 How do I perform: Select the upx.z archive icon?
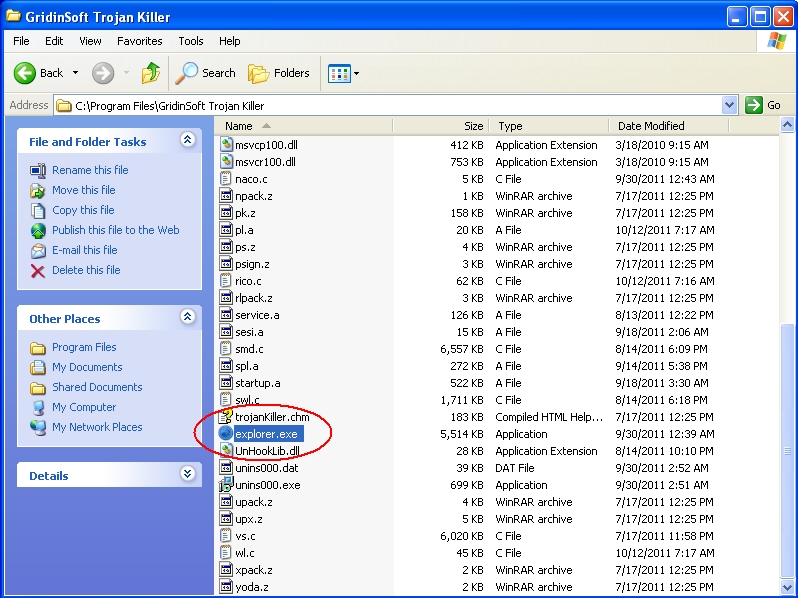[226, 519]
